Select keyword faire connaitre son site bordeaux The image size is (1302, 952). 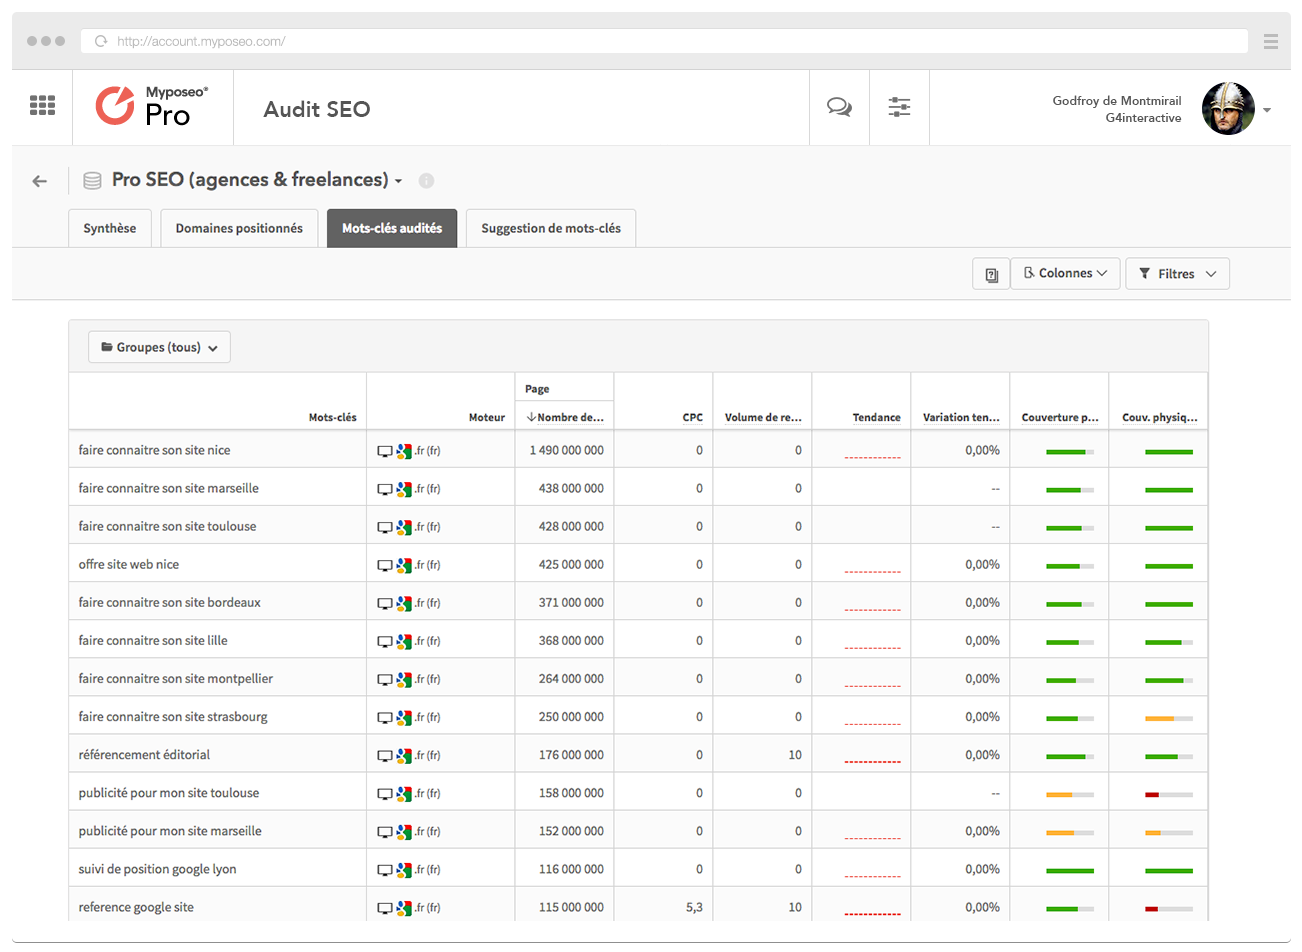(169, 602)
